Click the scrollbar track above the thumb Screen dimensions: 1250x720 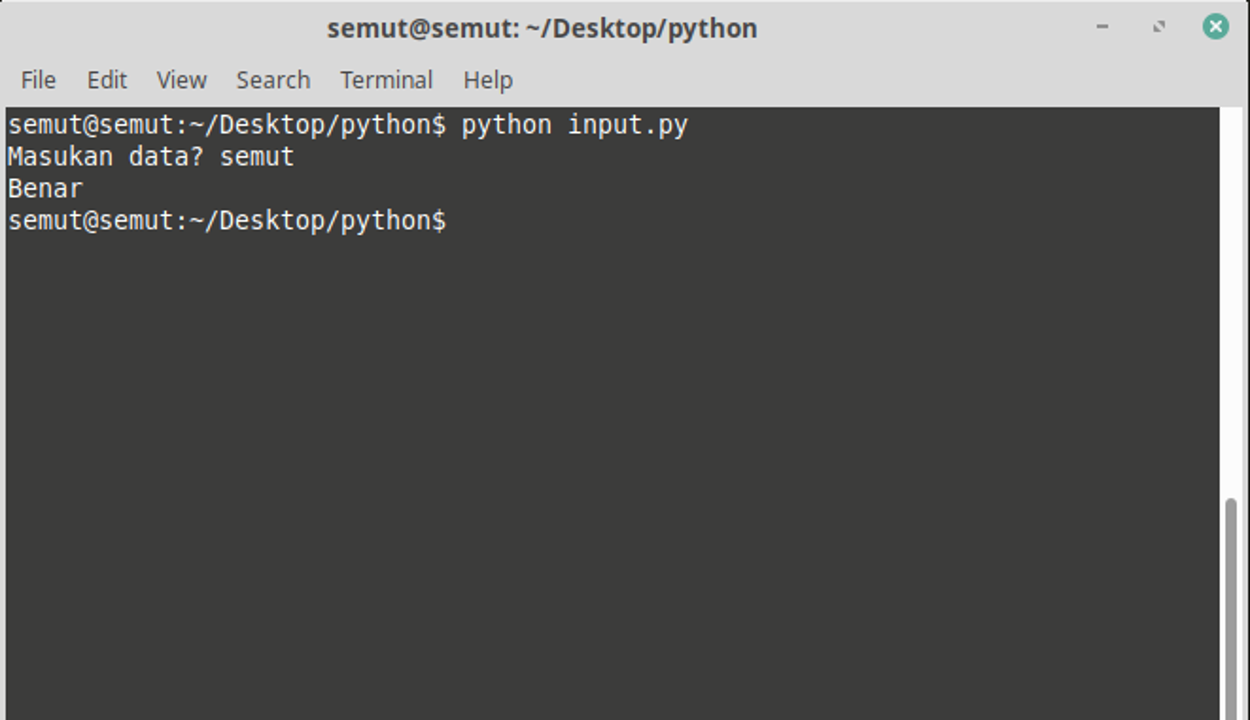point(1231,300)
